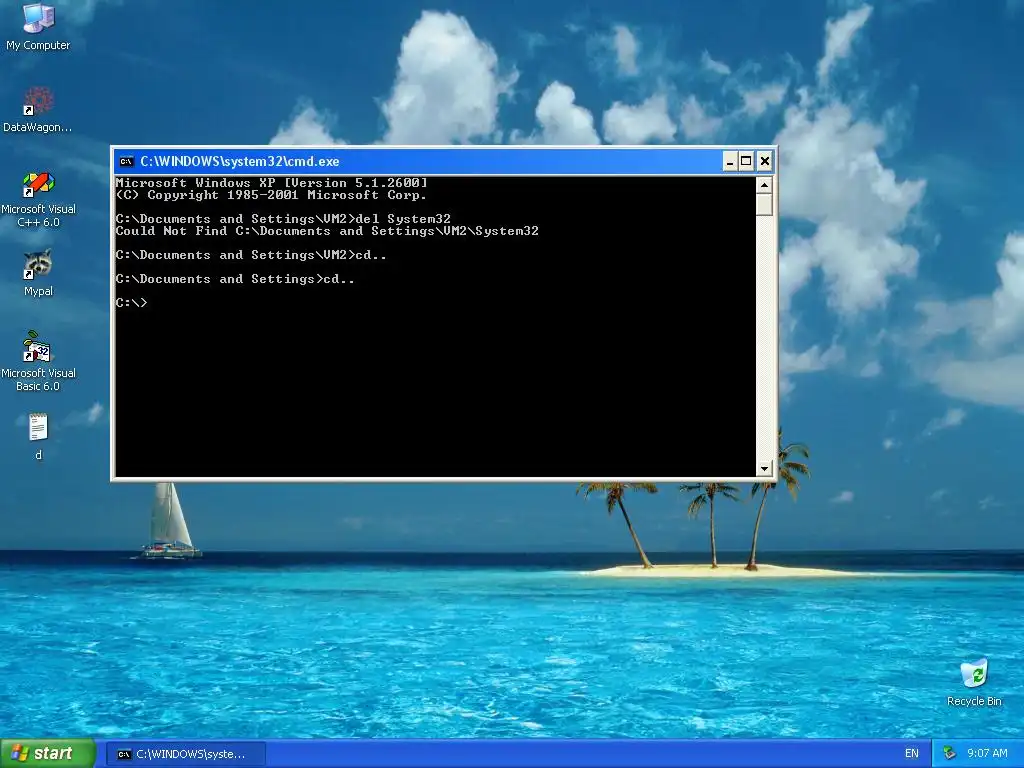The width and height of the screenshot is (1024, 768).
Task: Select the Recycle Bin icon
Action: (974, 683)
